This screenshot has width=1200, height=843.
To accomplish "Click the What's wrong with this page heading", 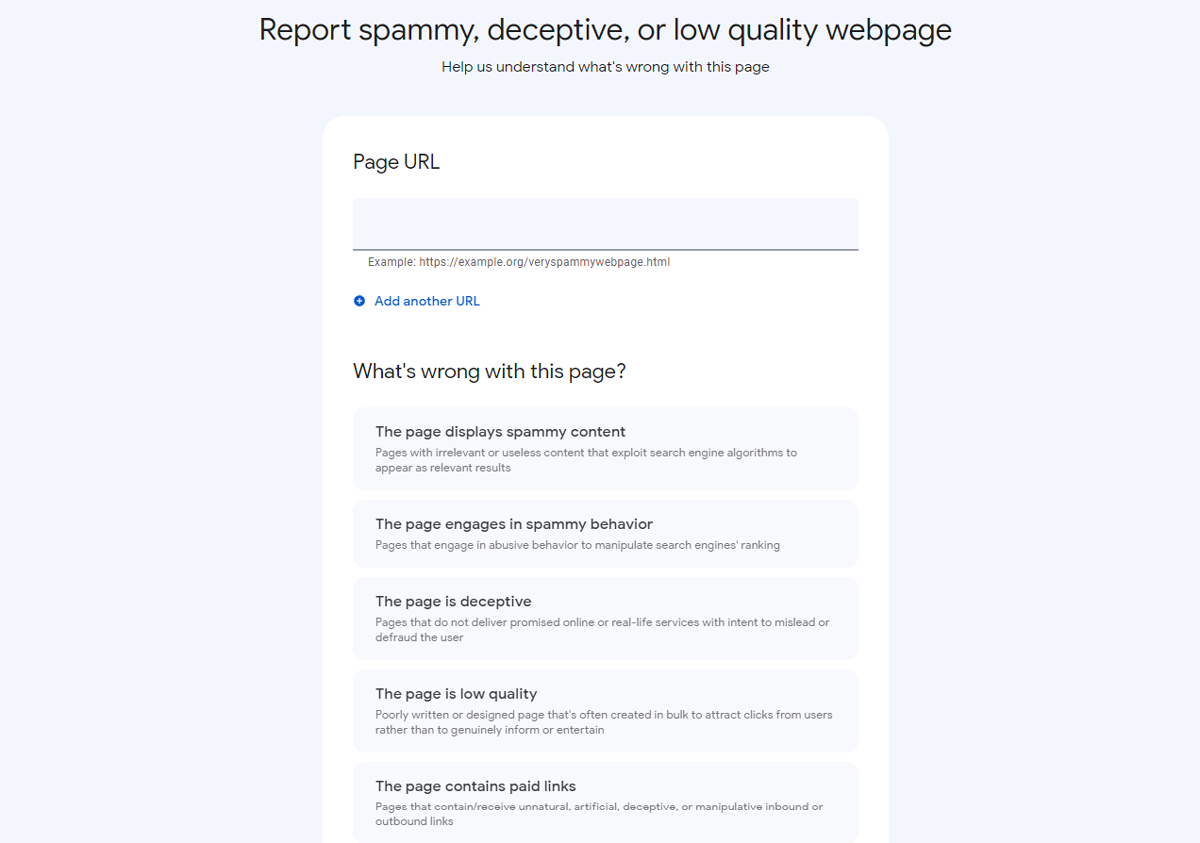I will click(489, 371).
